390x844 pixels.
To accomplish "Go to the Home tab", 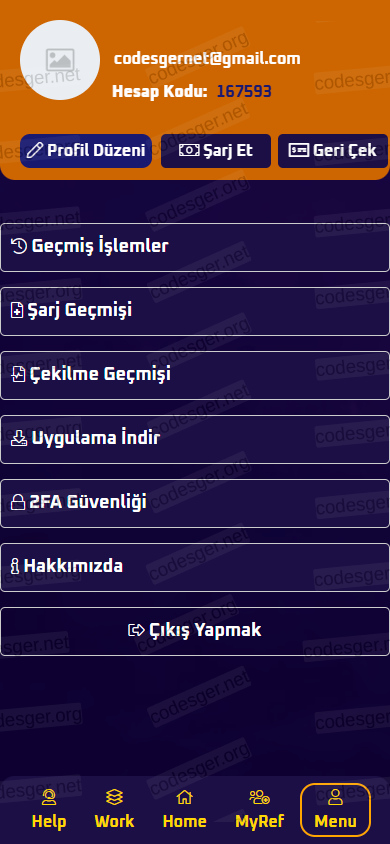I will click(185, 809).
